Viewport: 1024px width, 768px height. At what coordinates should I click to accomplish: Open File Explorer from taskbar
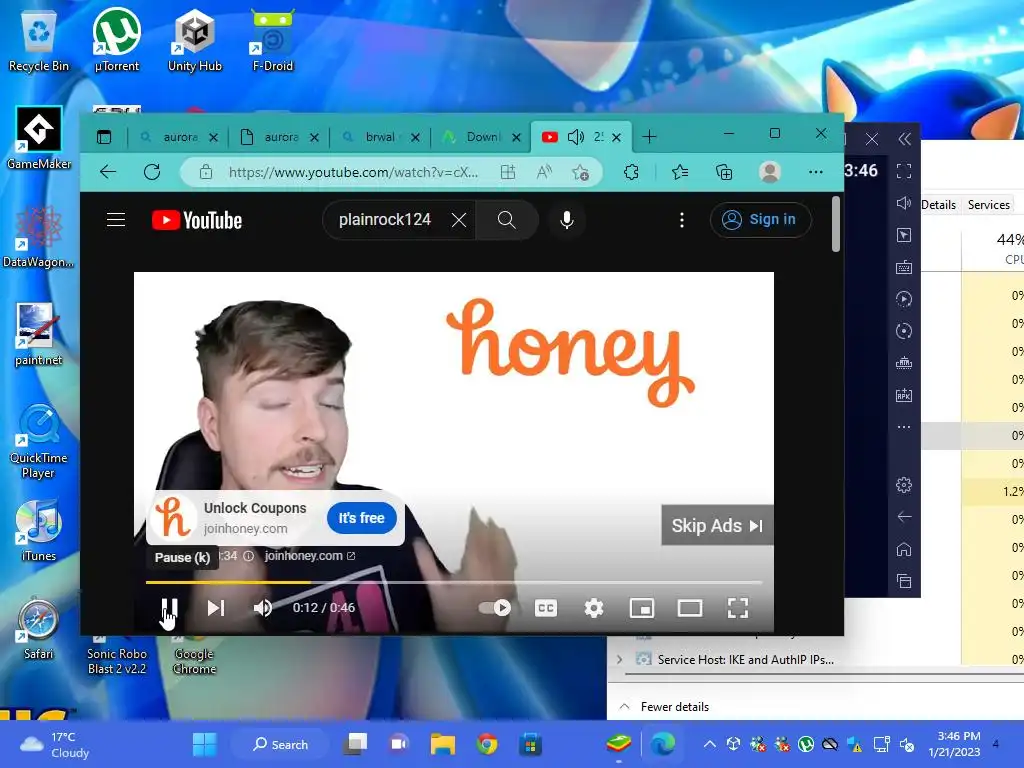click(x=443, y=744)
